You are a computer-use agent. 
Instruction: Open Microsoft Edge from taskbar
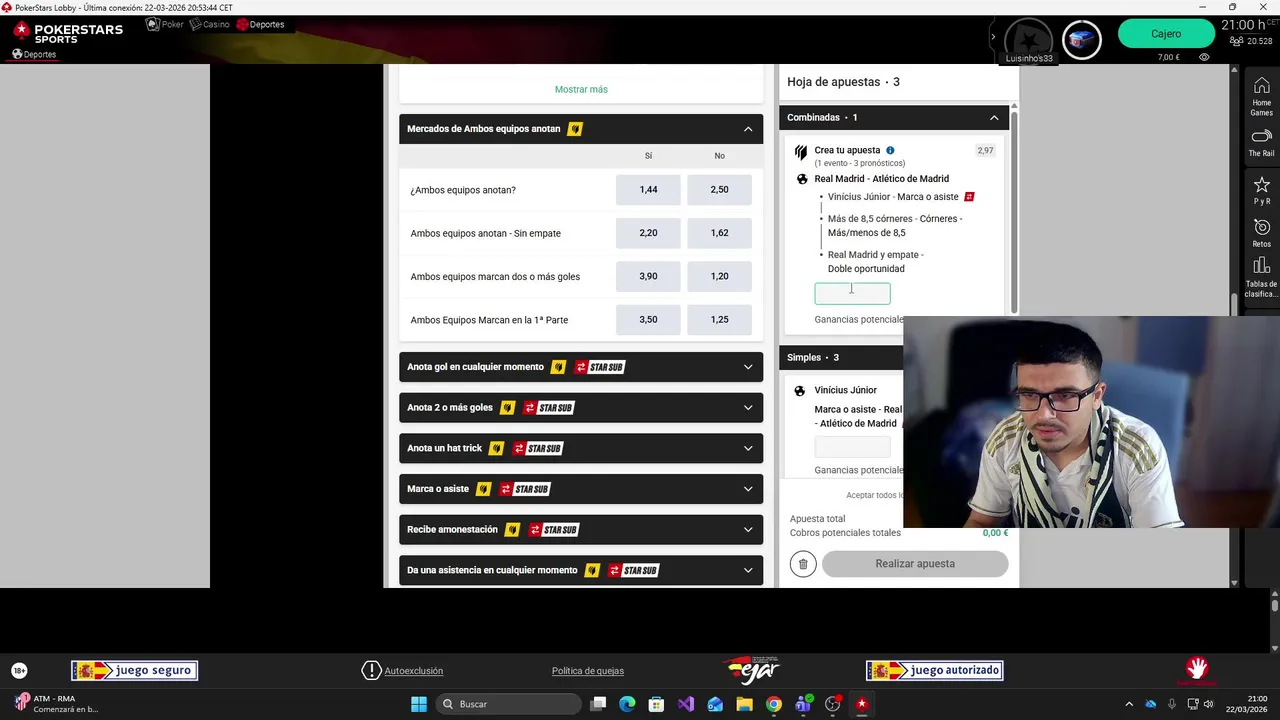click(x=627, y=704)
